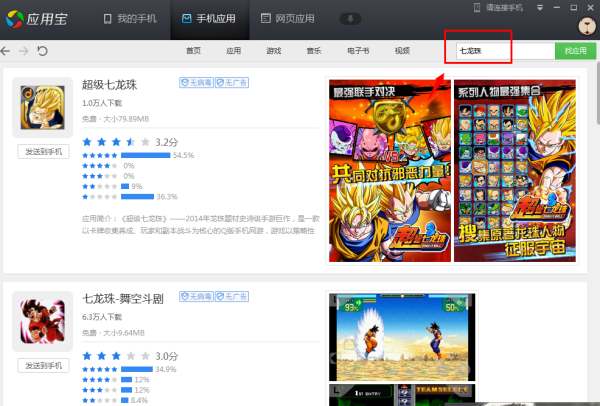Click the 超级七龙珠 应用简介 description text
The height and width of the screenshot is (406, 600).
(201, 225)
